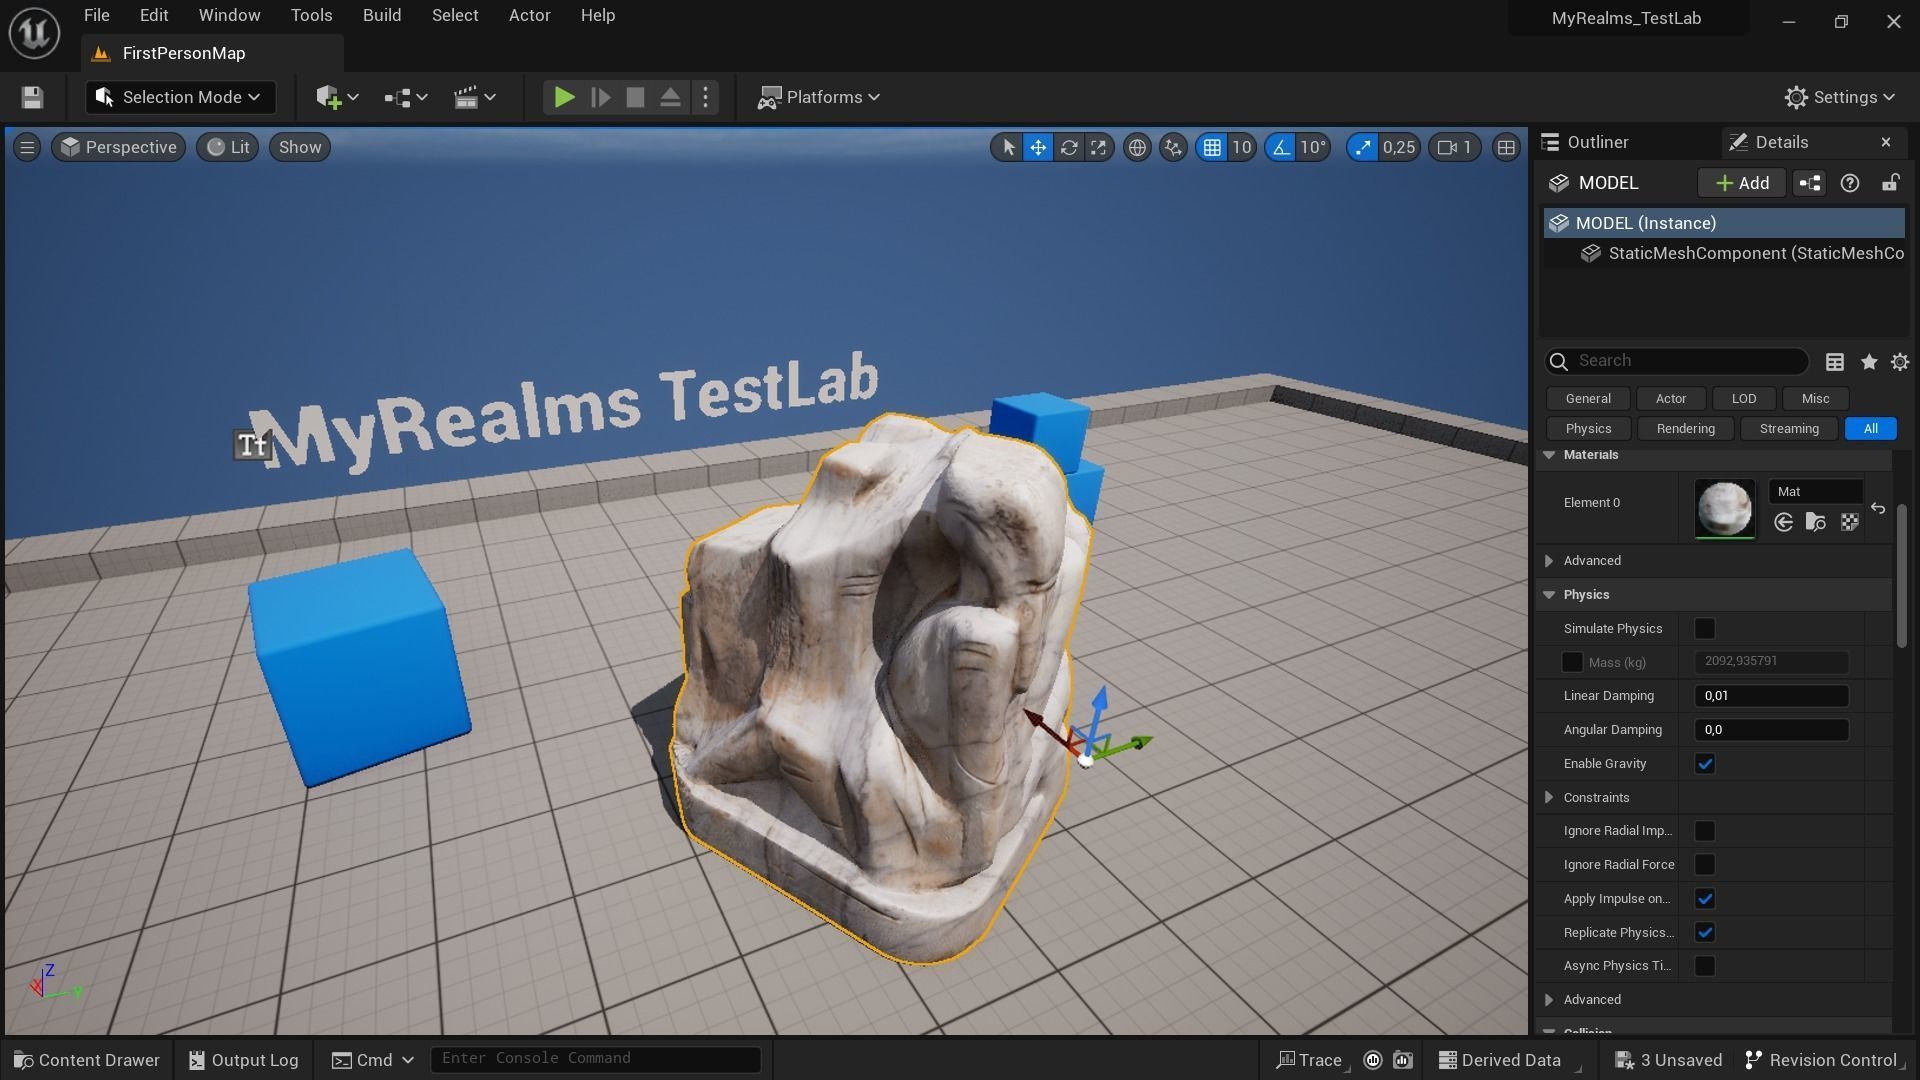Select the Physics filter category
The width and height of the screenshot is (1920, 1080).
tap(1588, 429)
